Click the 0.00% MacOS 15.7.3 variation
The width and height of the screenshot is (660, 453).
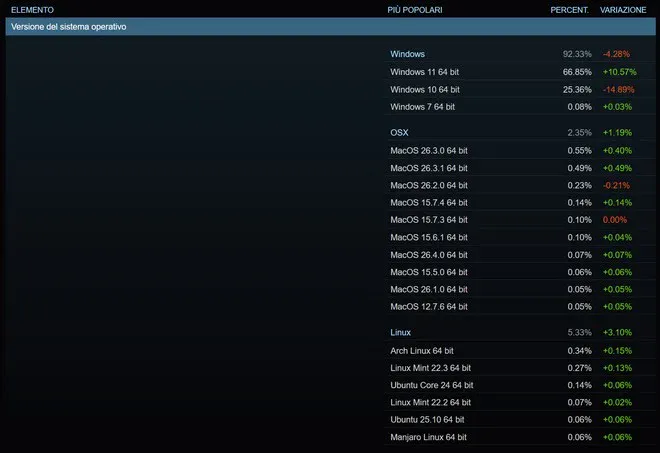tap(615, 220)
